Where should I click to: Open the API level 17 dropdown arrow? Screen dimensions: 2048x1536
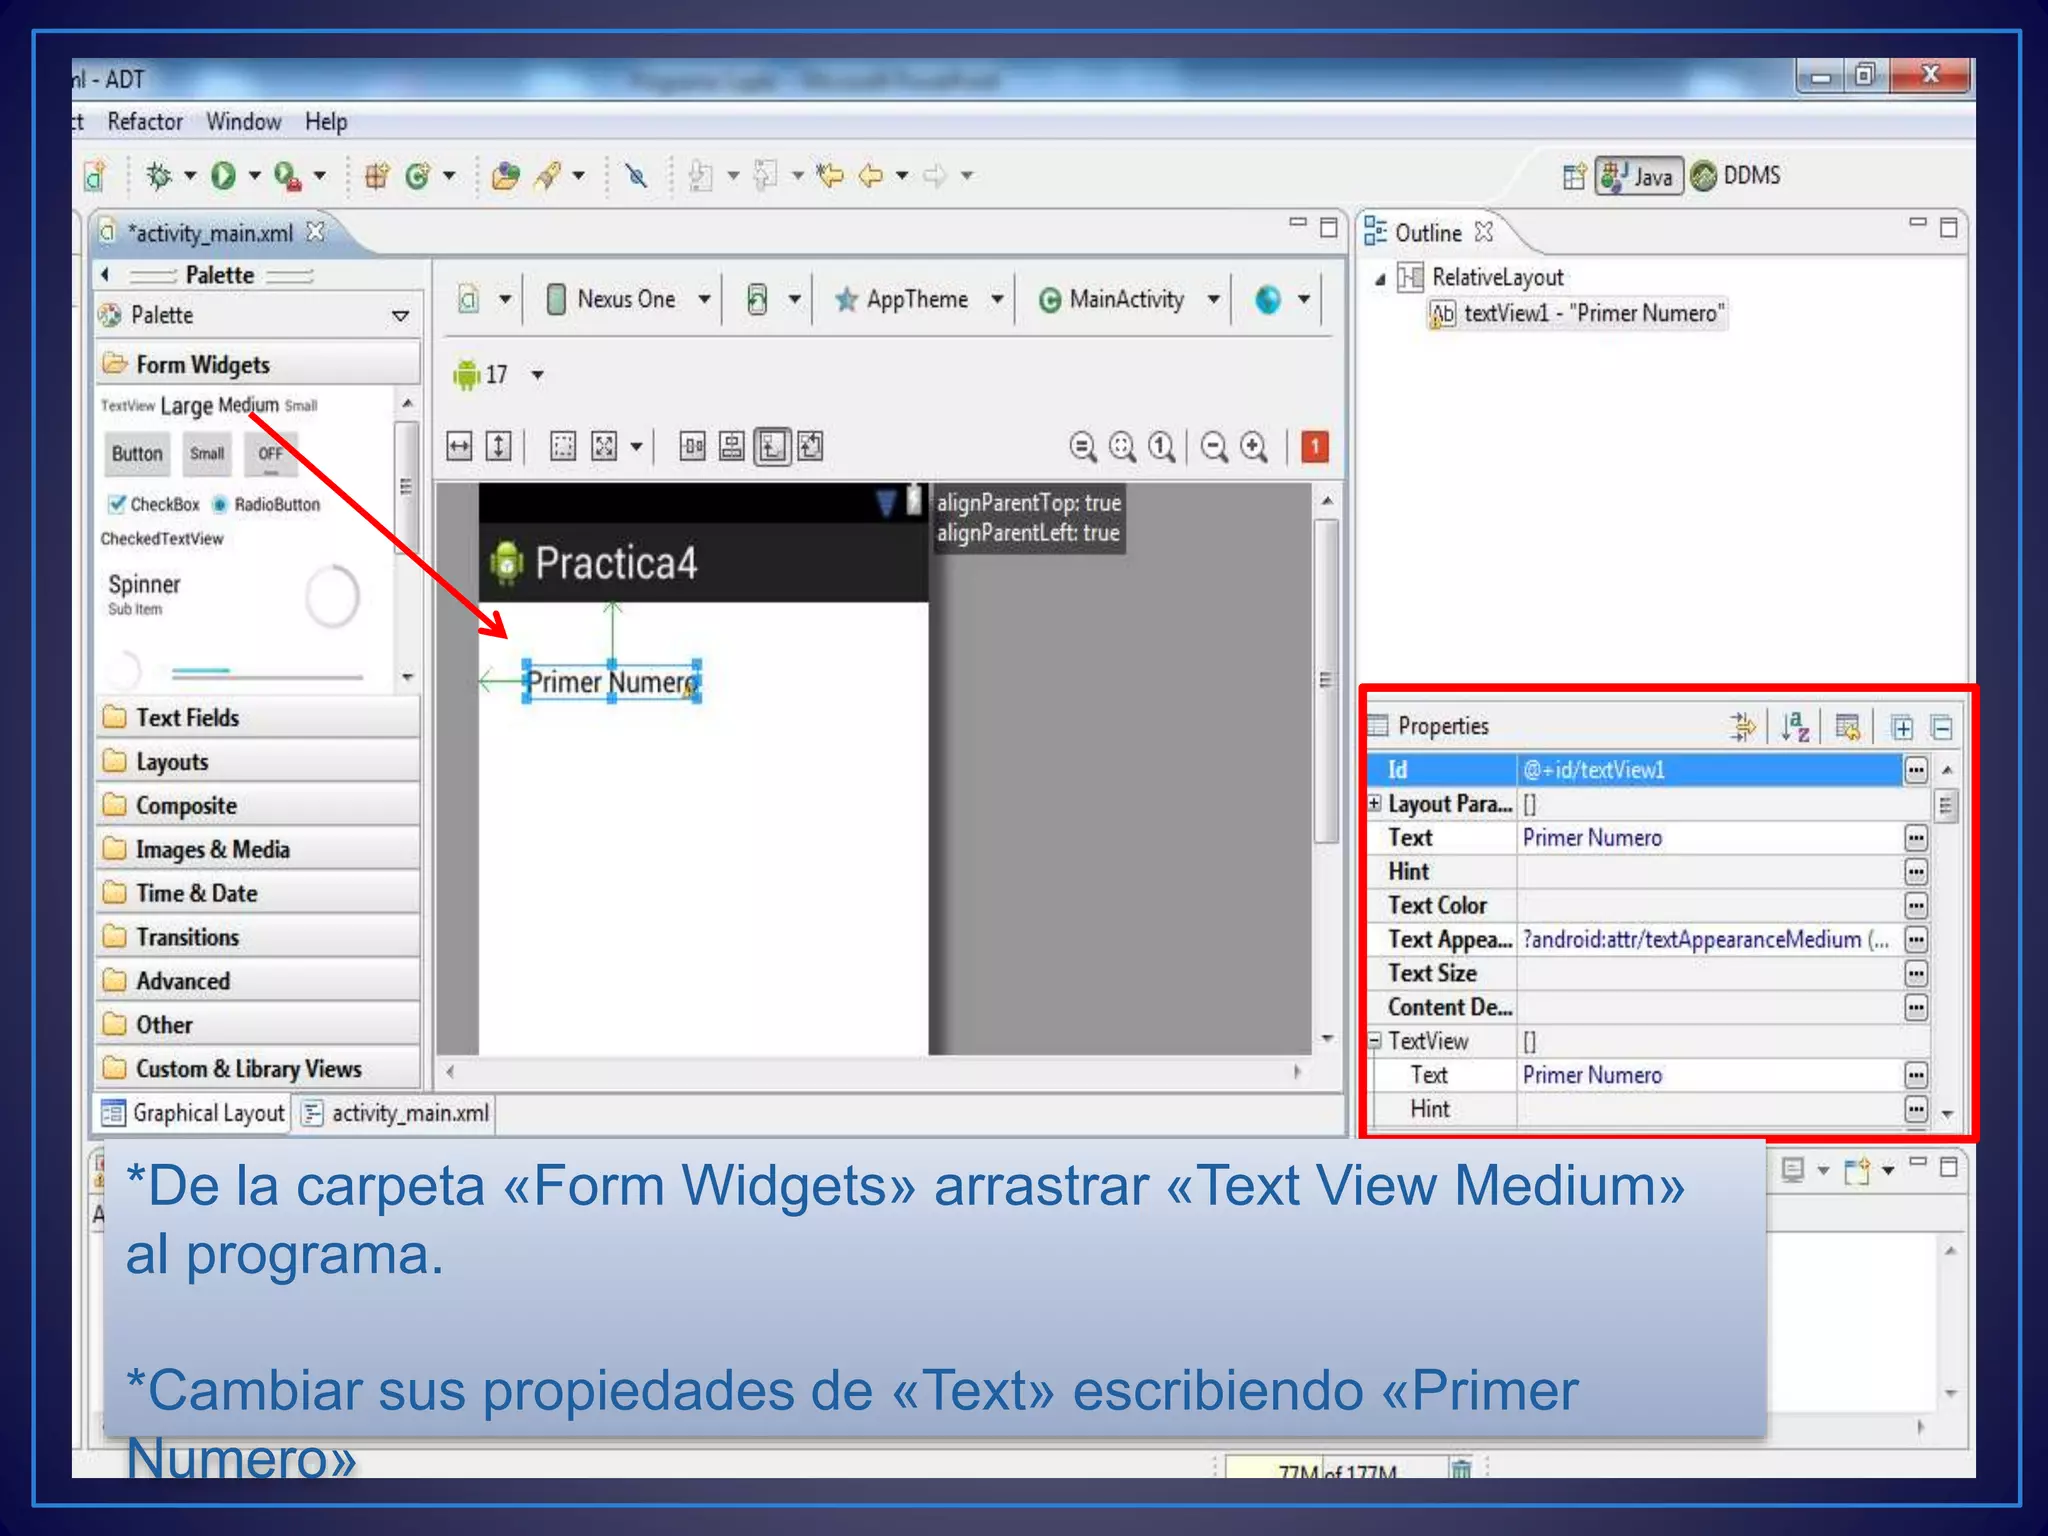pyautogui.click(x=537, y=375)
